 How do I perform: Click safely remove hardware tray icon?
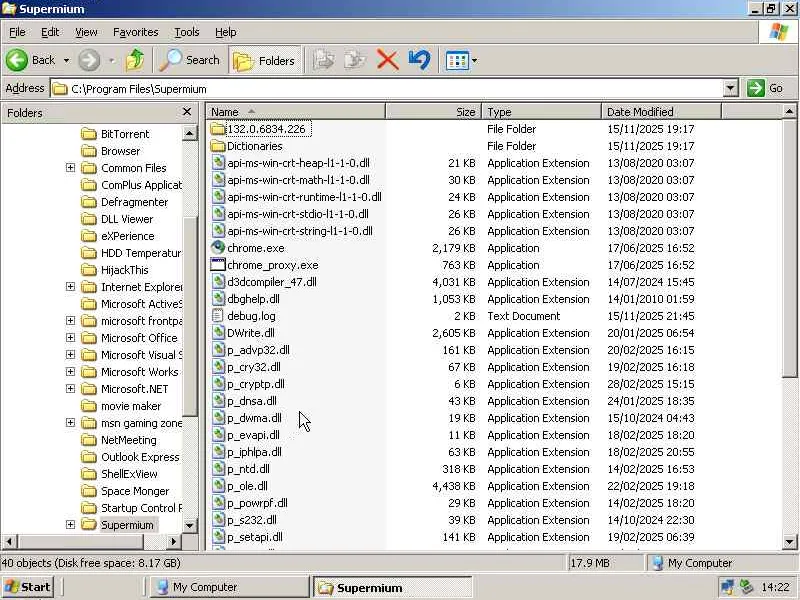coord(747,587)
